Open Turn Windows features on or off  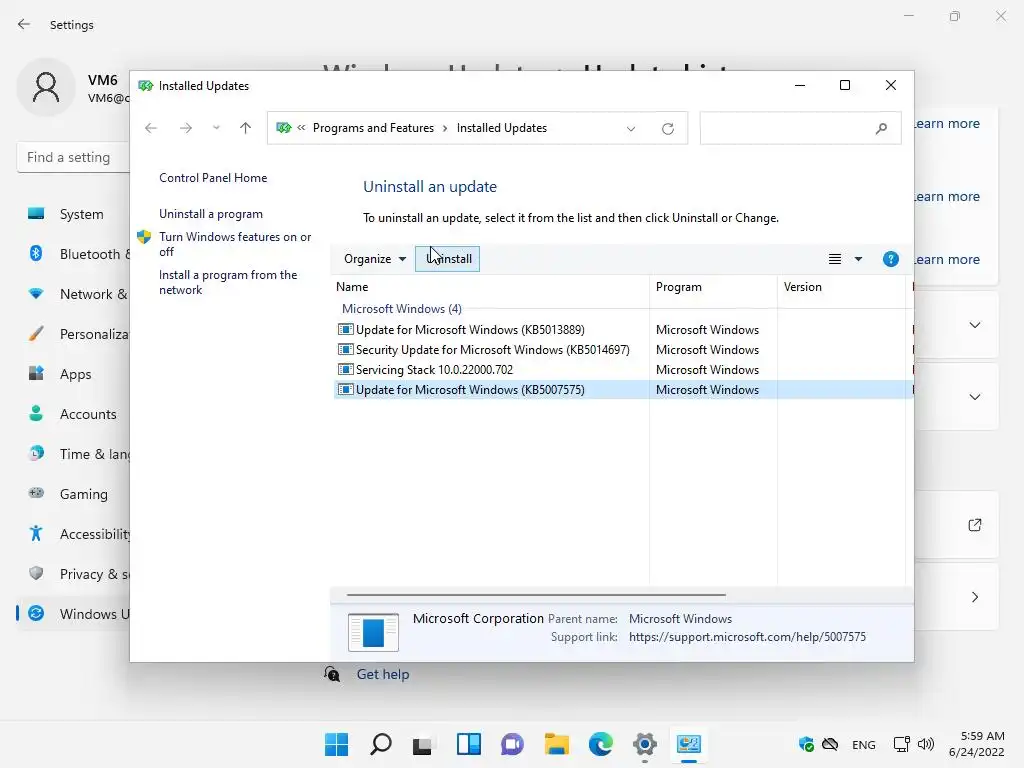click(x=235, y=244)
